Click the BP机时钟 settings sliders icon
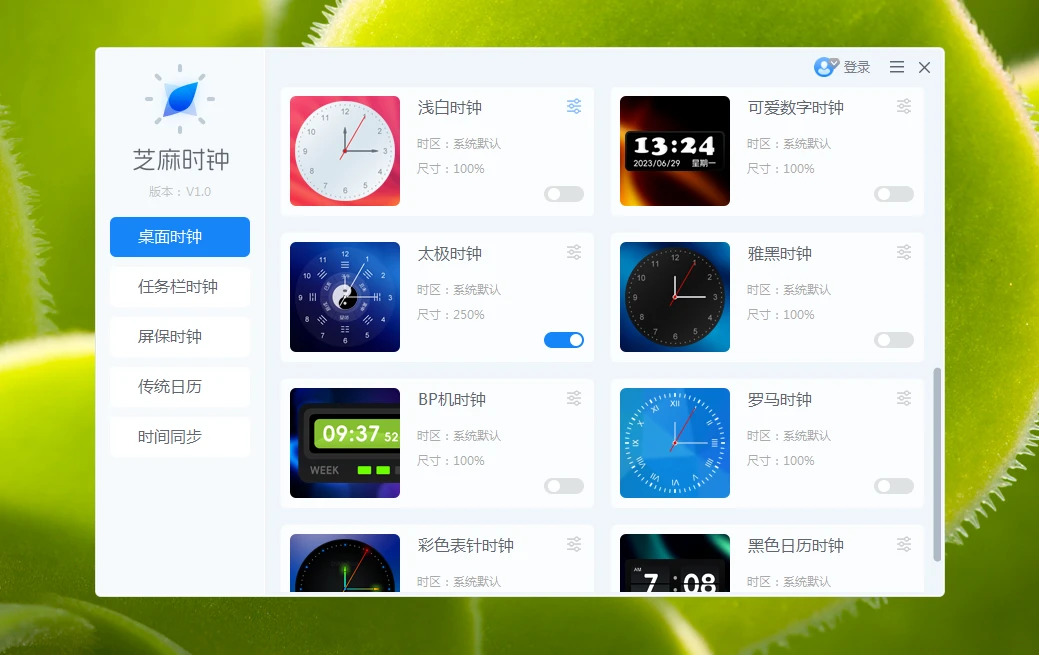Image resolution: width=1039 pixels, height=655 pixels. point(574,398)
